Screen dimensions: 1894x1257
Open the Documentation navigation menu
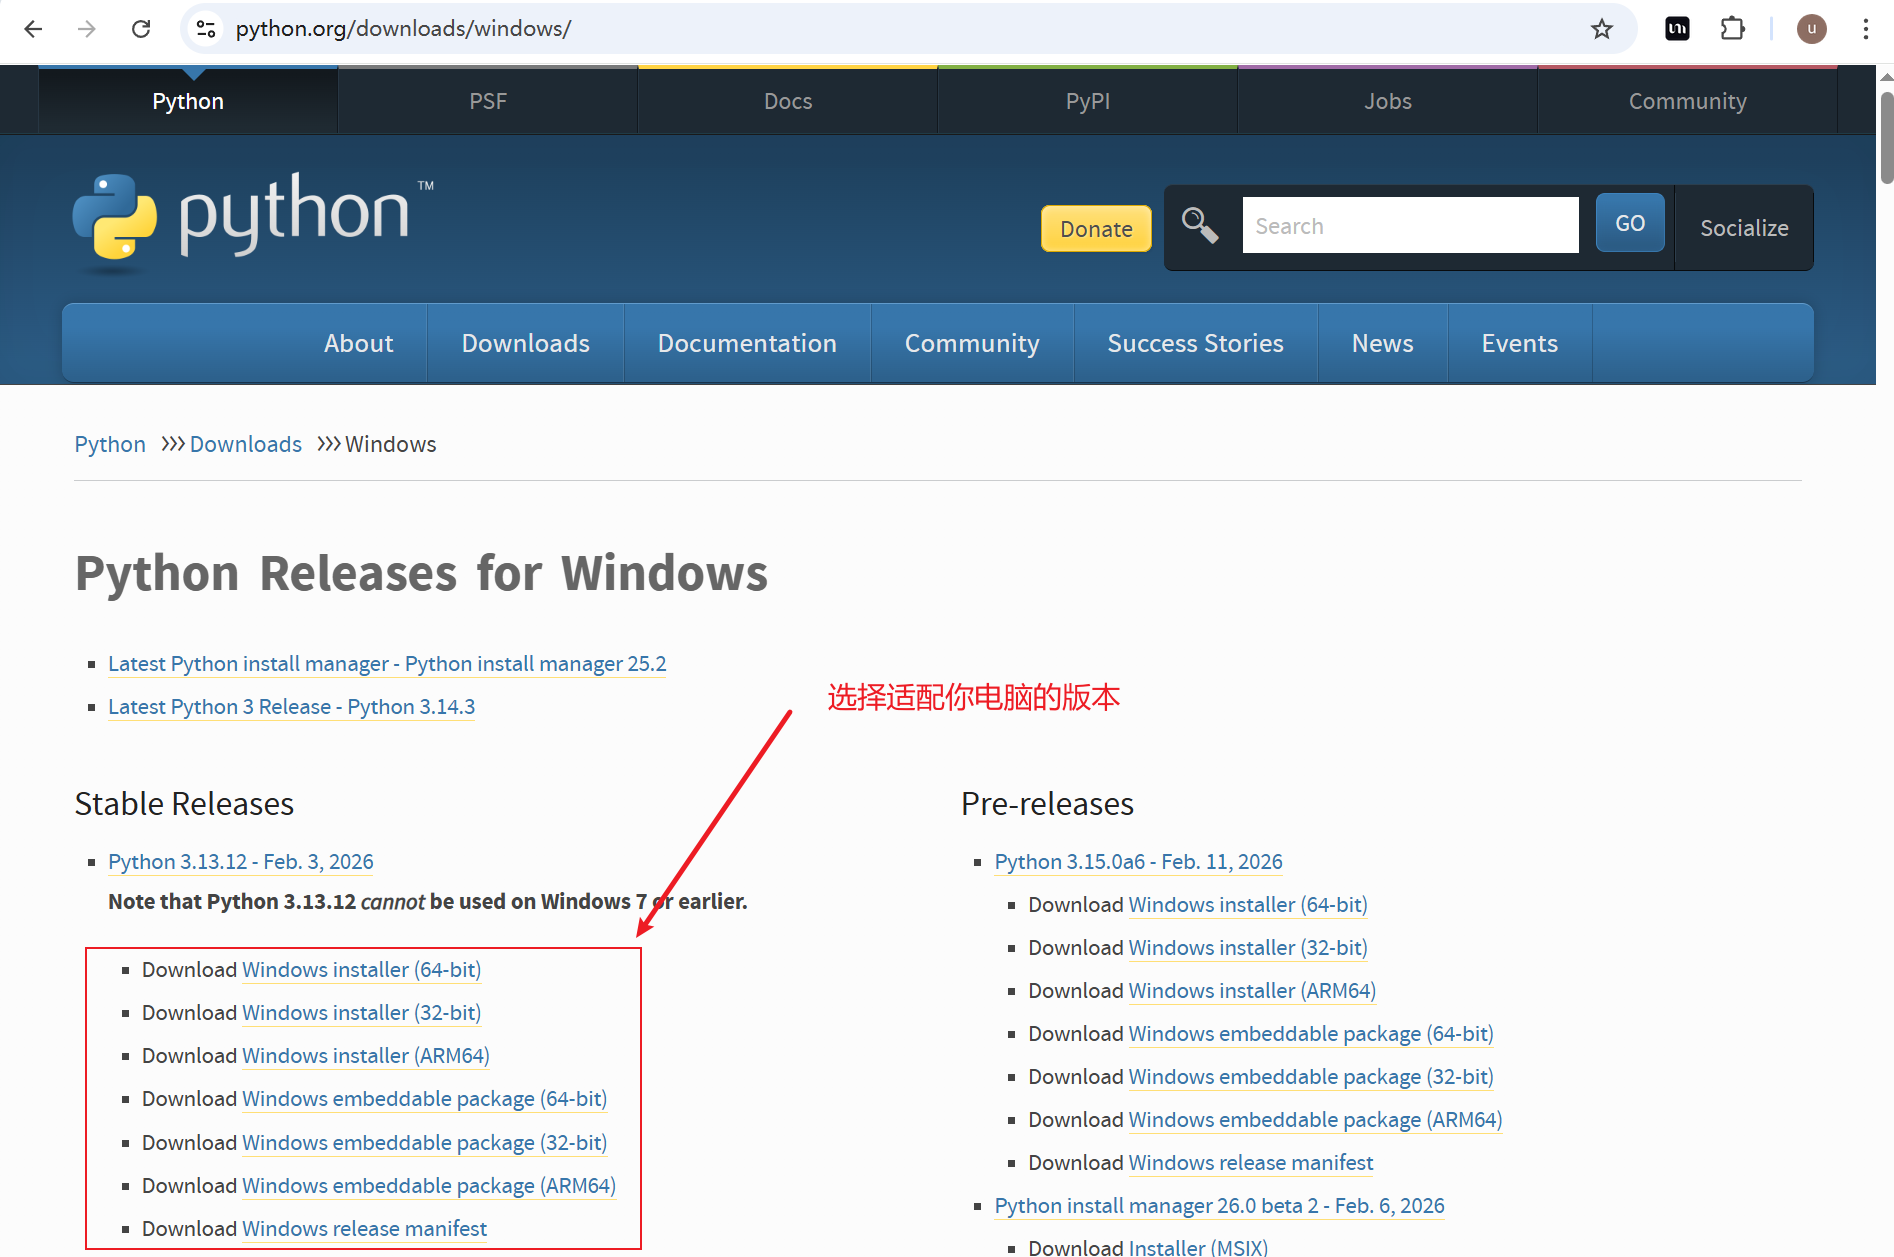pyautogui.click(x=747, y=343)
